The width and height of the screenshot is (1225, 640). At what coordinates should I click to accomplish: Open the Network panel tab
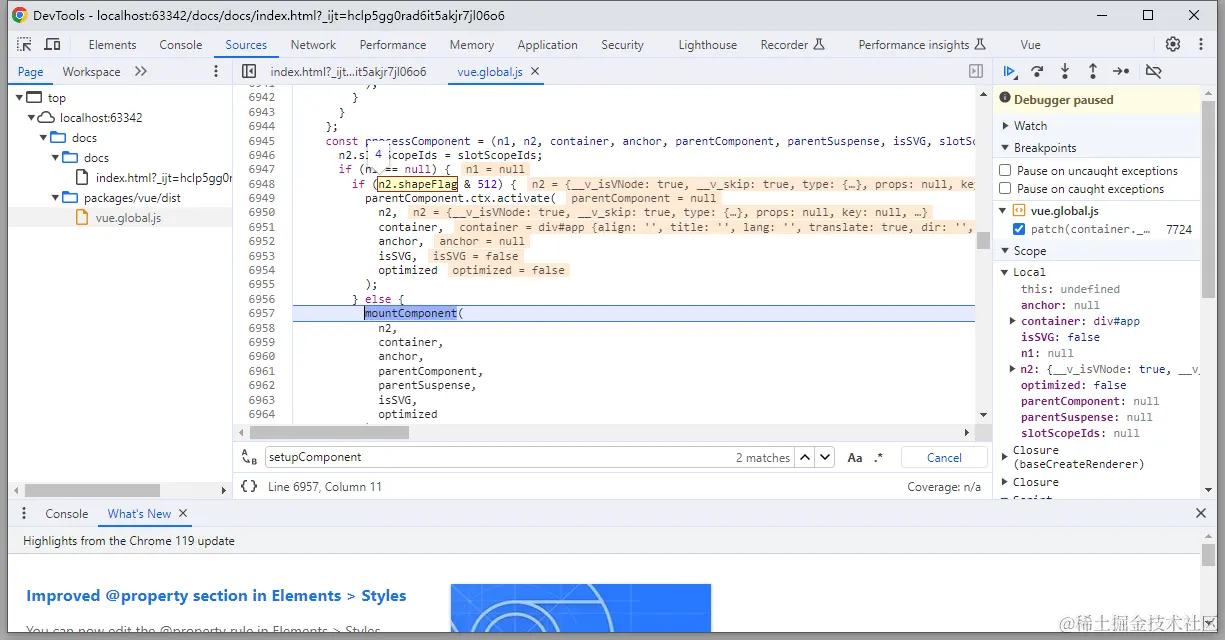click(x=313, y=45)
